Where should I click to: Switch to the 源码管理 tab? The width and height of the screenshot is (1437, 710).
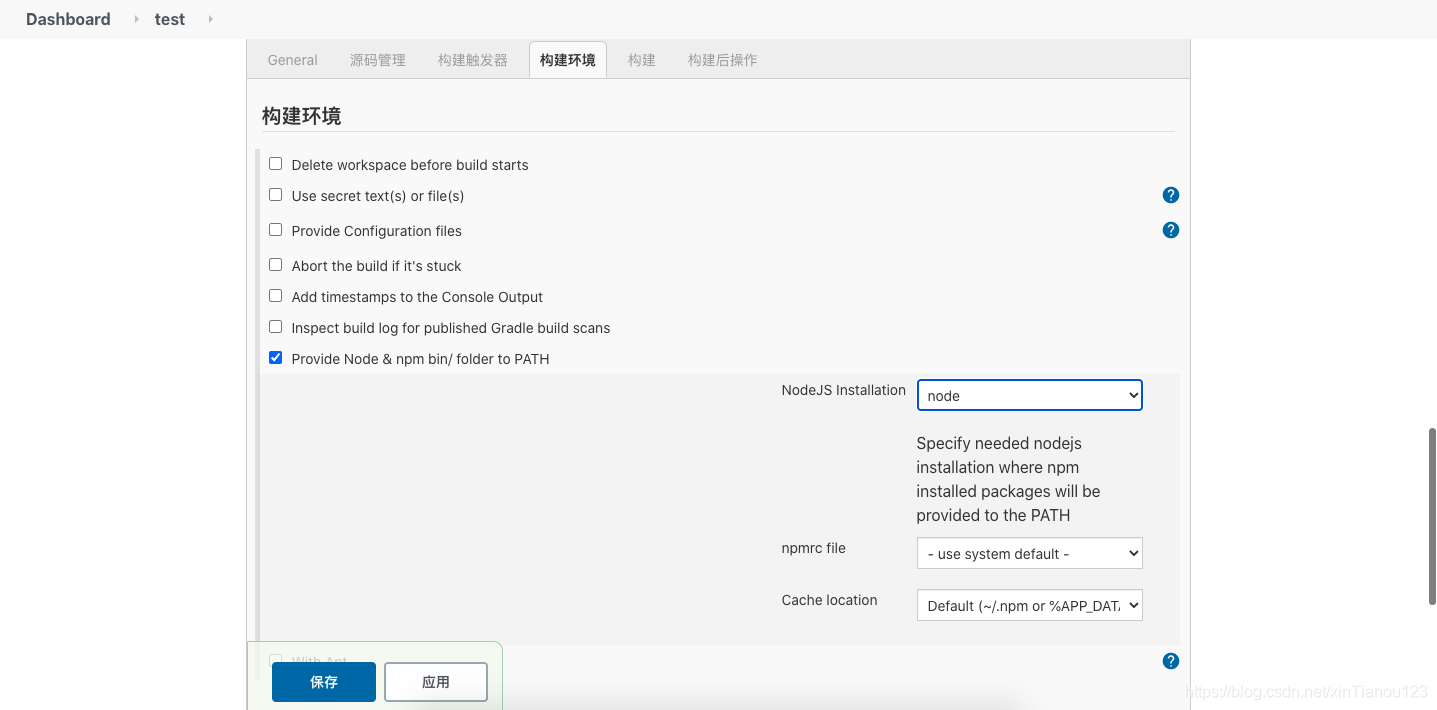pyautogui.click(x=378, y=60)
